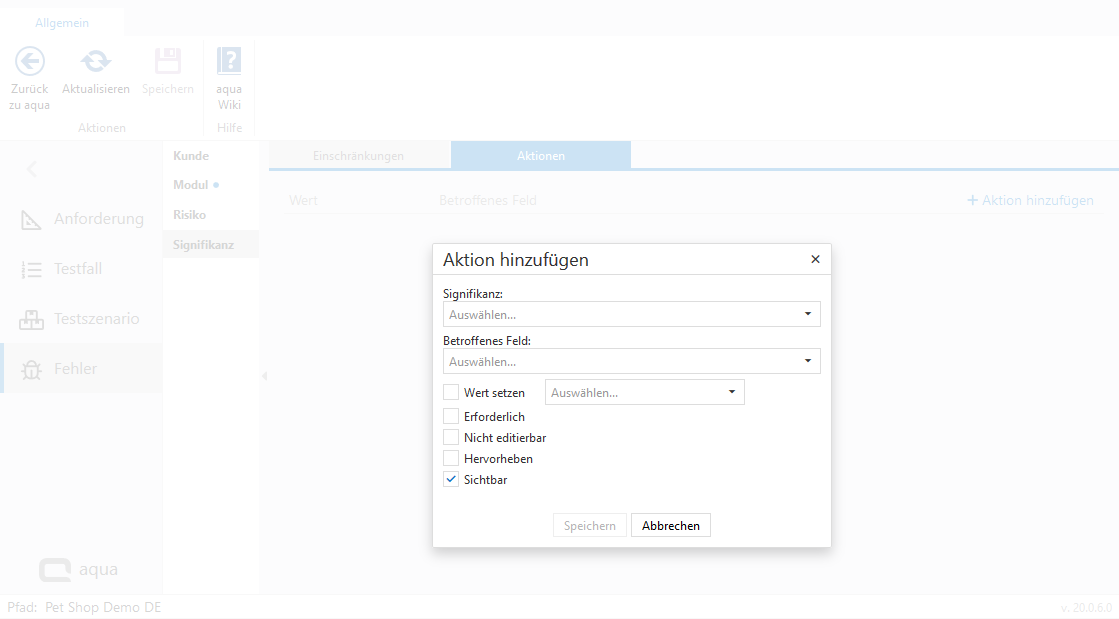Click the Anforderung triangle ruler icon
The height and width of the screenshot is (619, 1119).
[32, 219]
